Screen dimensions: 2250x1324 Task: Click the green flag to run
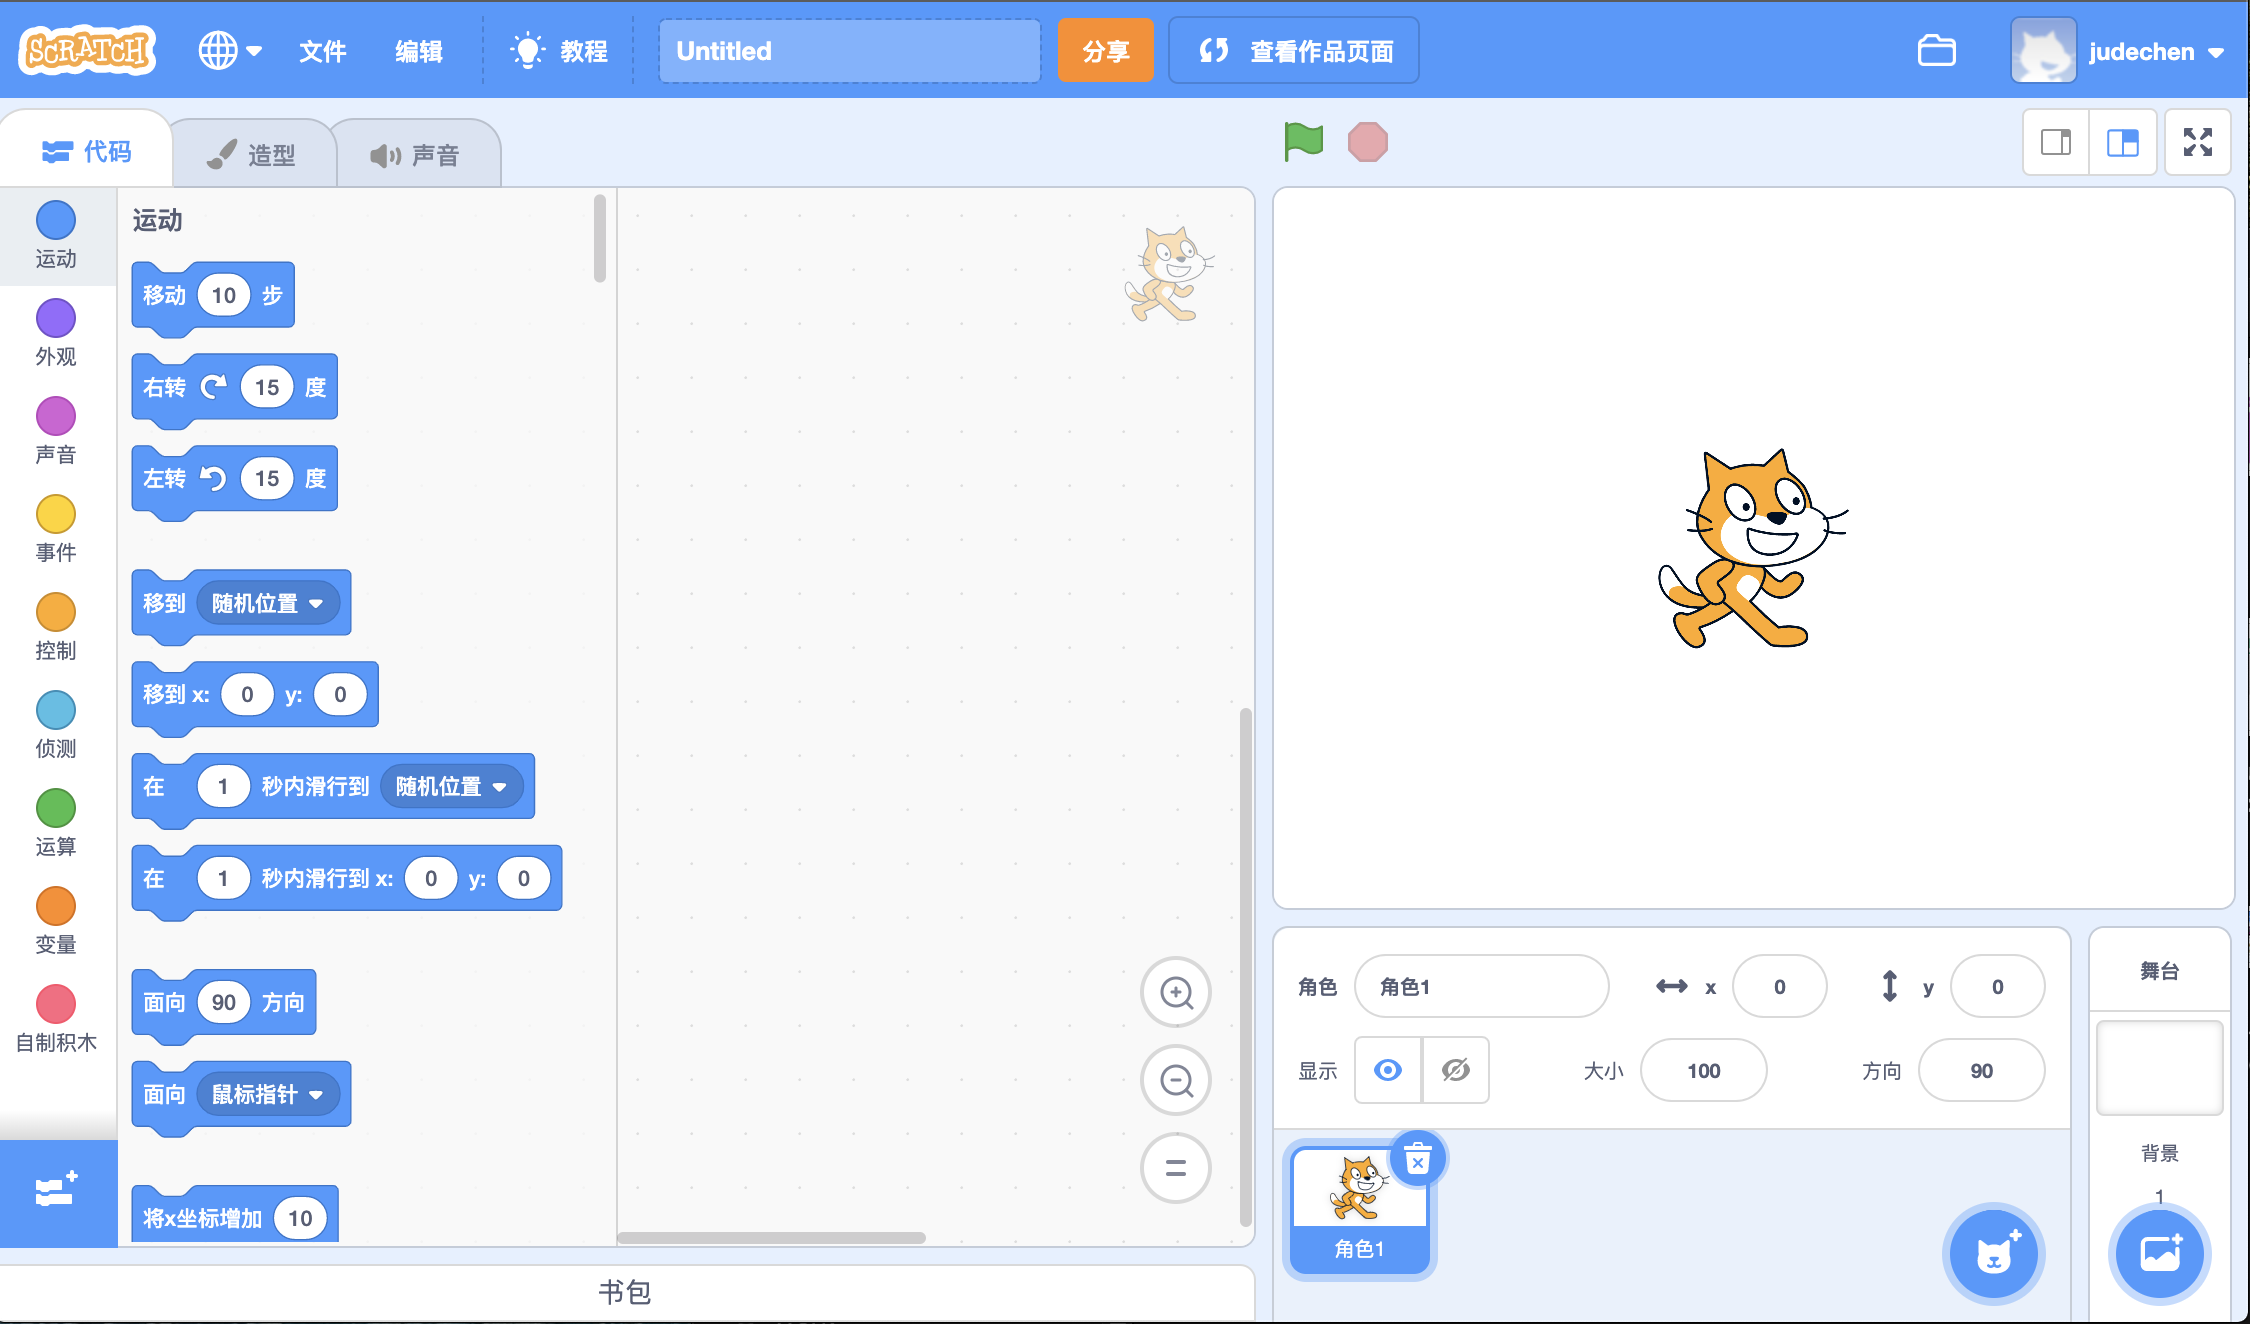(1304, 142)
